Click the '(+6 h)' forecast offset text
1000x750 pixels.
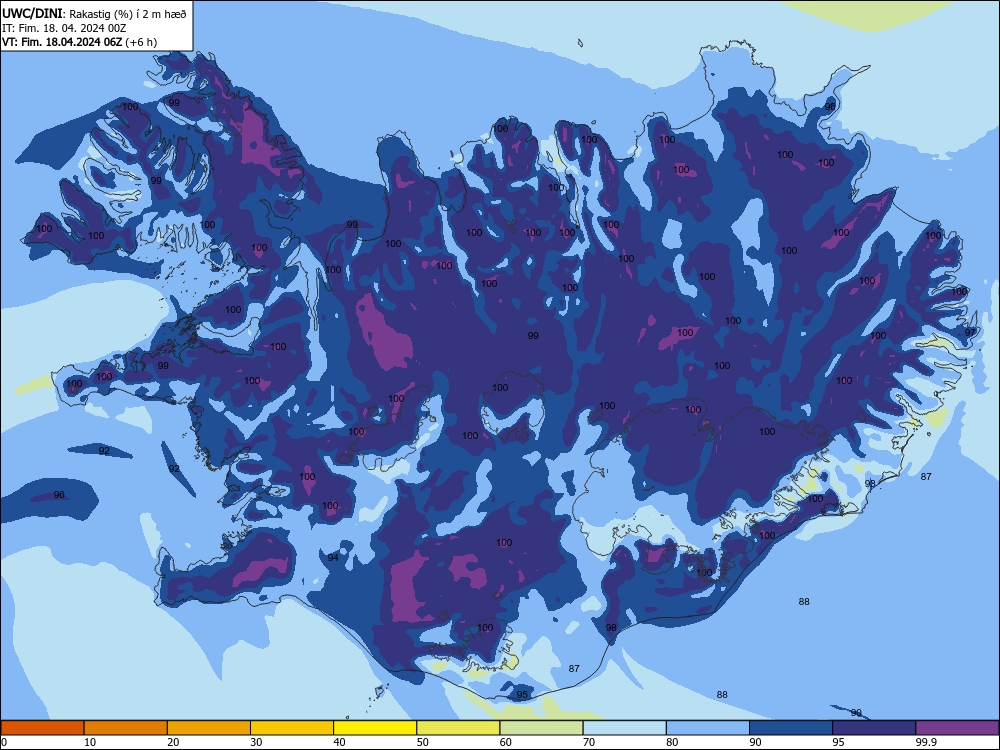pyautogui.click(x=141, y=42)
